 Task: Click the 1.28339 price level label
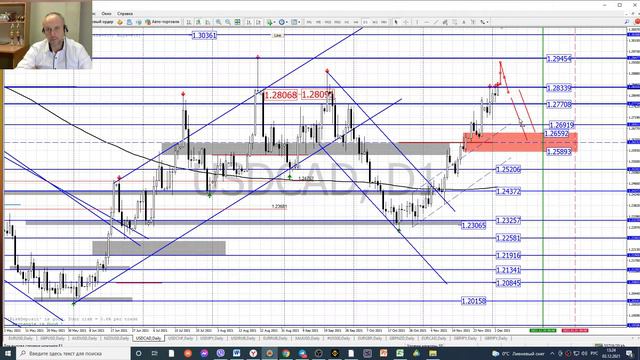click(x=559, y=88)
